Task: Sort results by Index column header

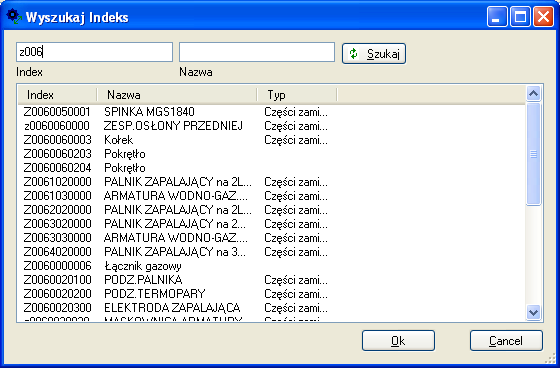Action: pos(57,95)
